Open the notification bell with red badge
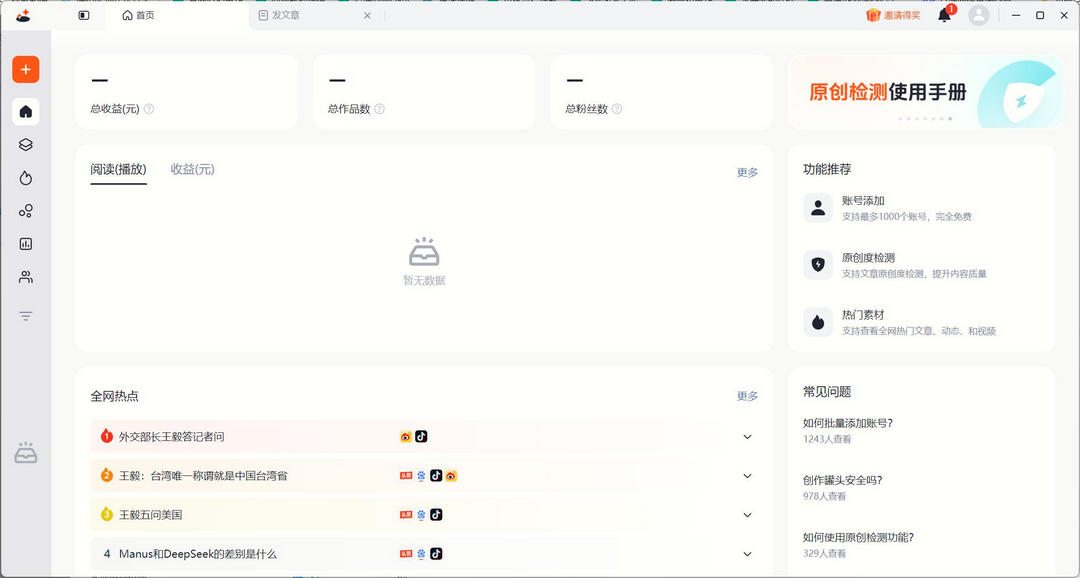The image size is (1080, 578). click(941, 15)
